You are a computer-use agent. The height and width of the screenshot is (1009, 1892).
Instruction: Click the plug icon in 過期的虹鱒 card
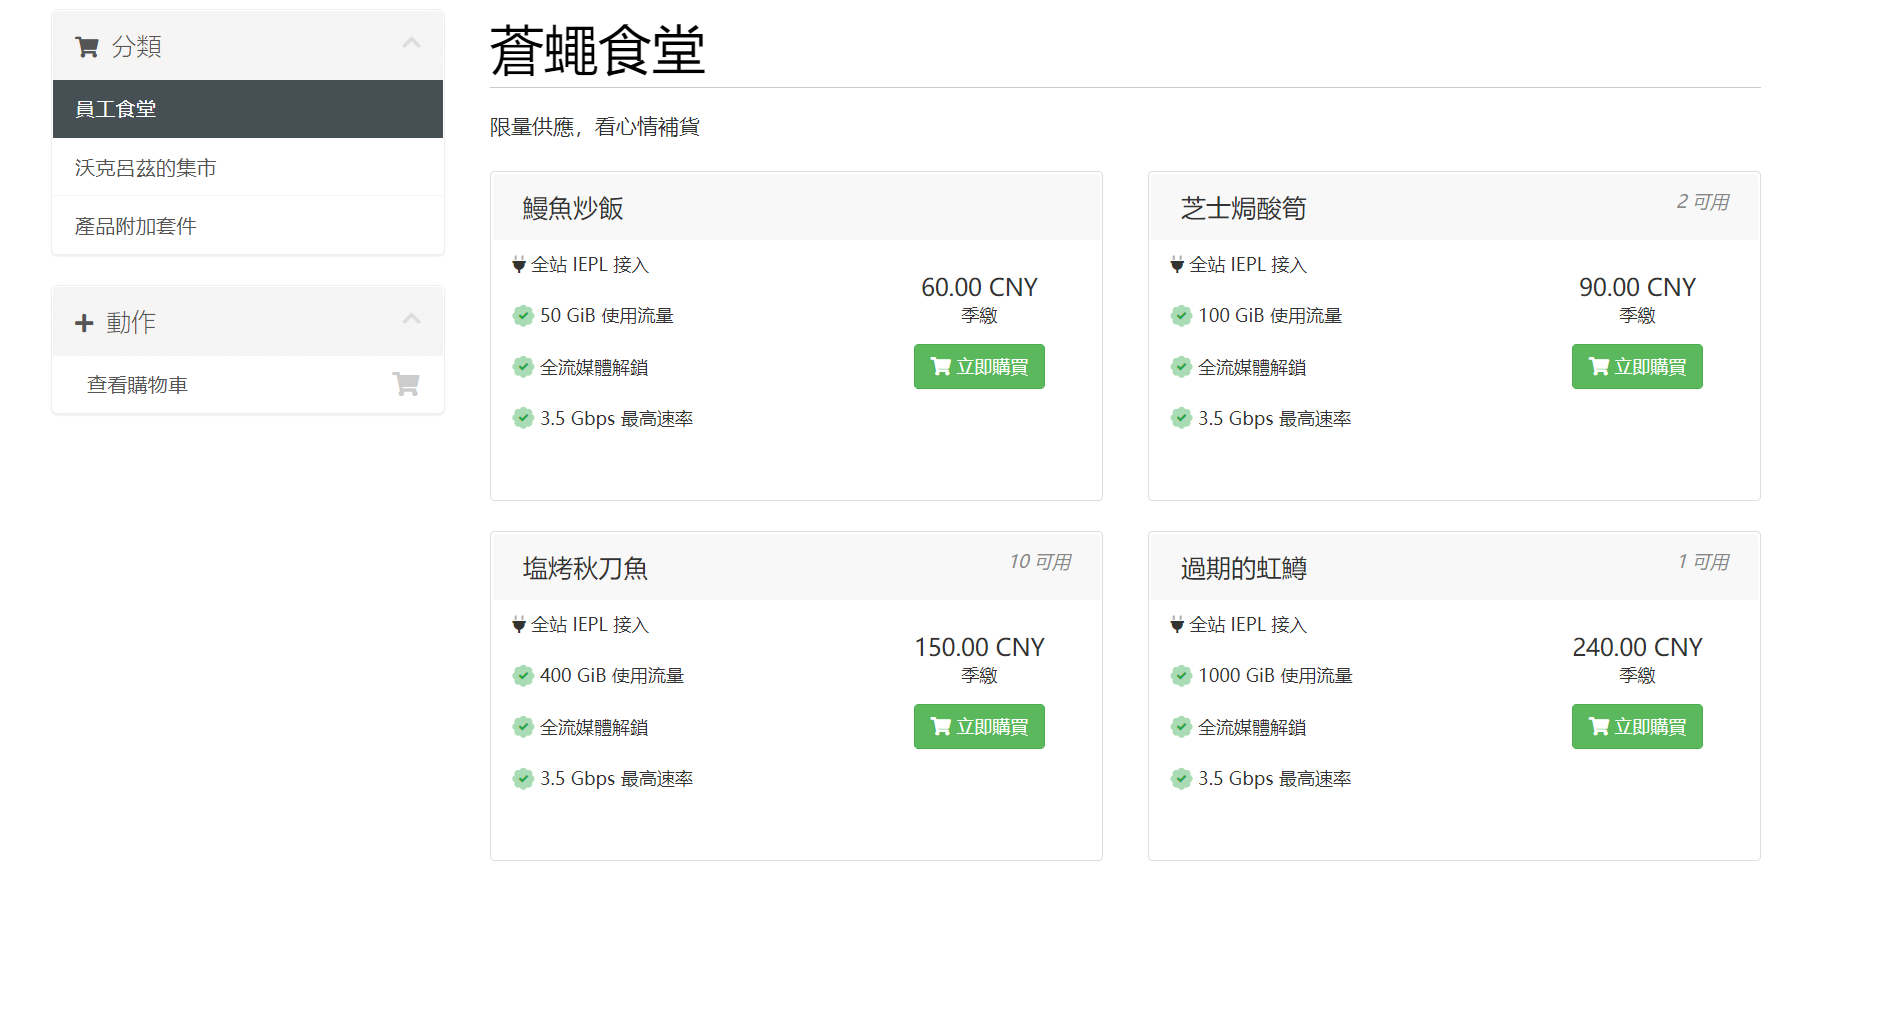pyautogui.click(x=1177, y=625)
